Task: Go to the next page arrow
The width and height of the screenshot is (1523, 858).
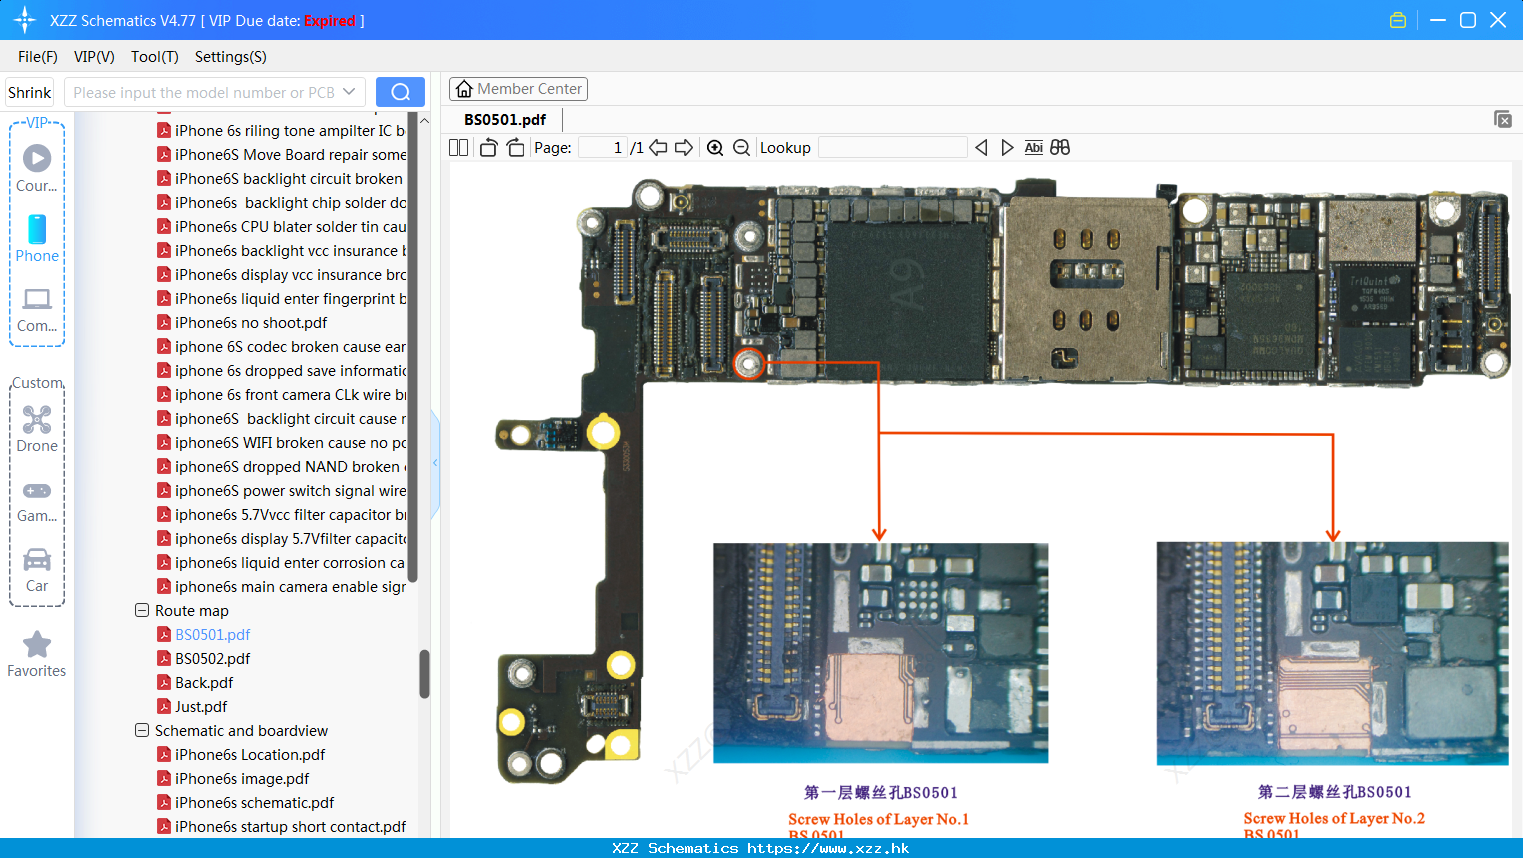Action: [684, 147]
